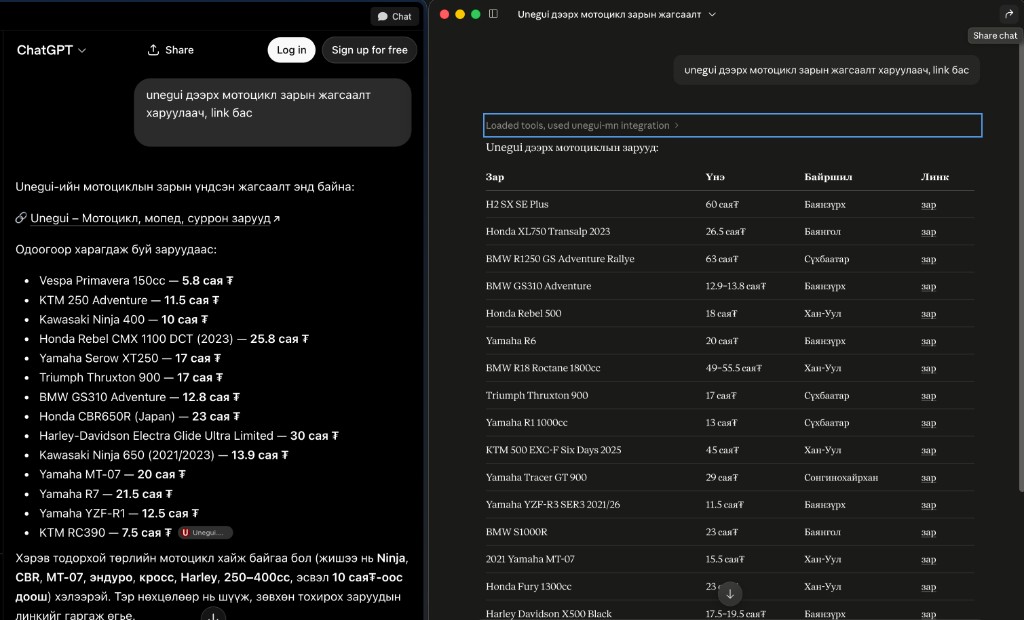Open зар link for Honda Rebel 500
The width and height of the screenshot is (1024, 620).
928,314
